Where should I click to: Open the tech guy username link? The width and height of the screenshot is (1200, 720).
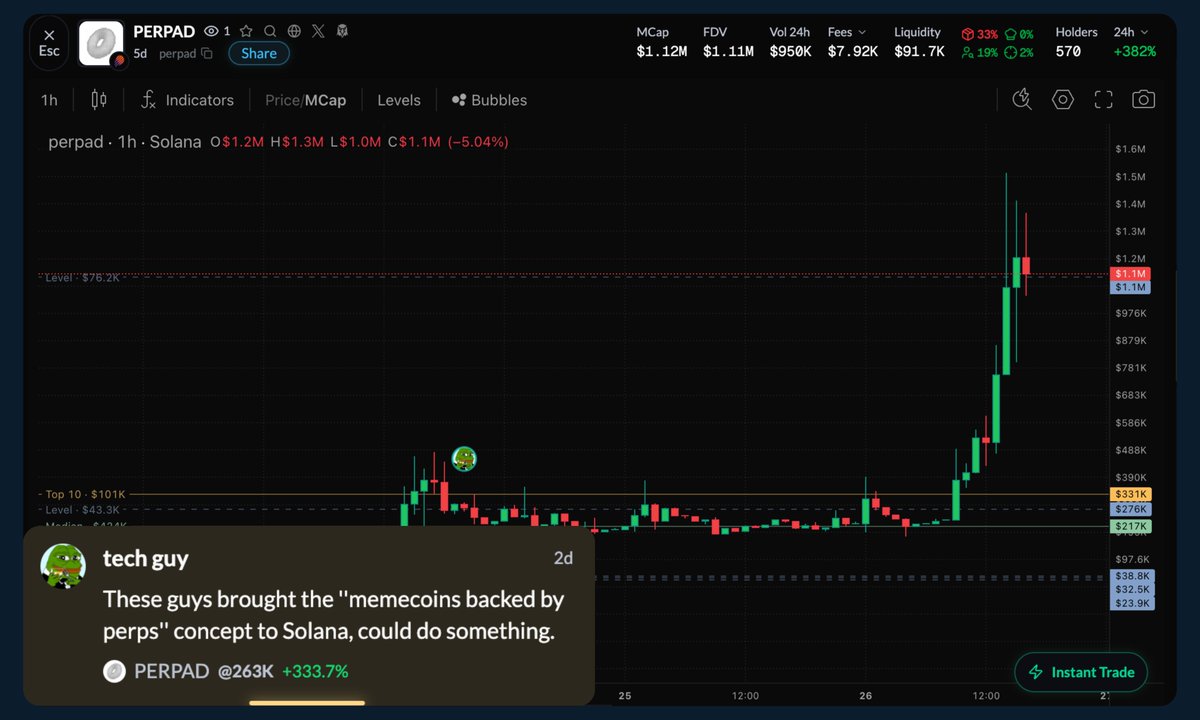(146, 558)
